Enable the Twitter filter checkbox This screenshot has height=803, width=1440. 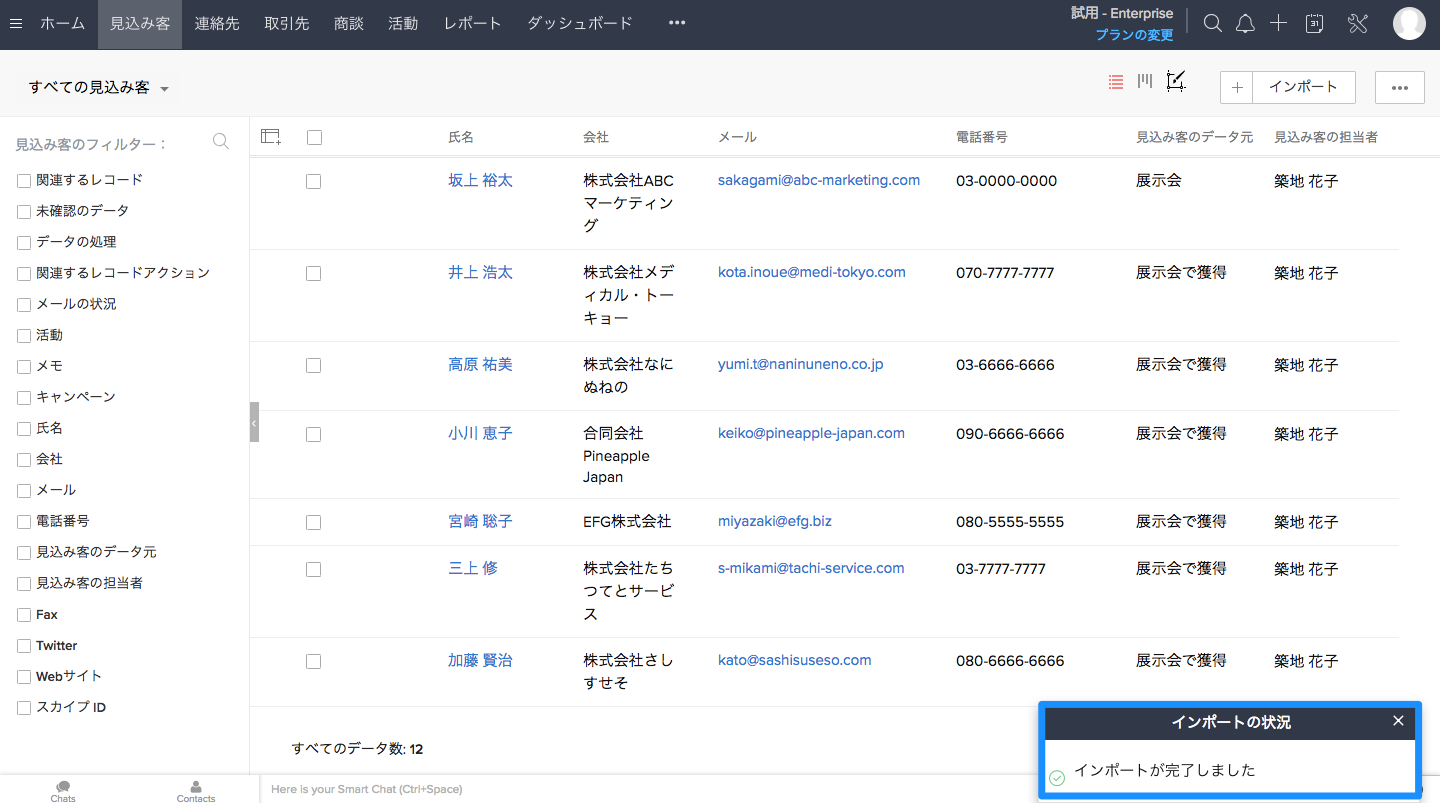coord(24,646)
